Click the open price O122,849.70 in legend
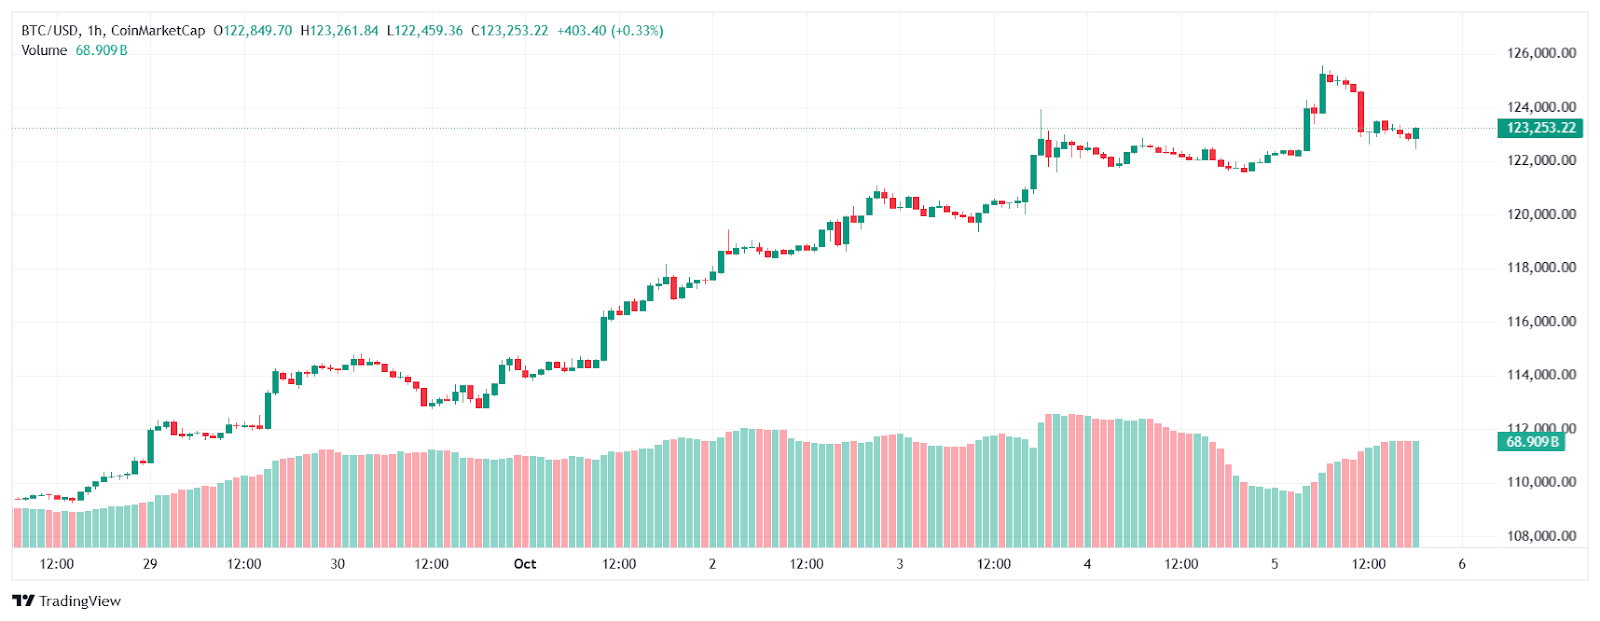Image resolution: width=1600 pixels, height=621 pixels. tap(253, 31)
